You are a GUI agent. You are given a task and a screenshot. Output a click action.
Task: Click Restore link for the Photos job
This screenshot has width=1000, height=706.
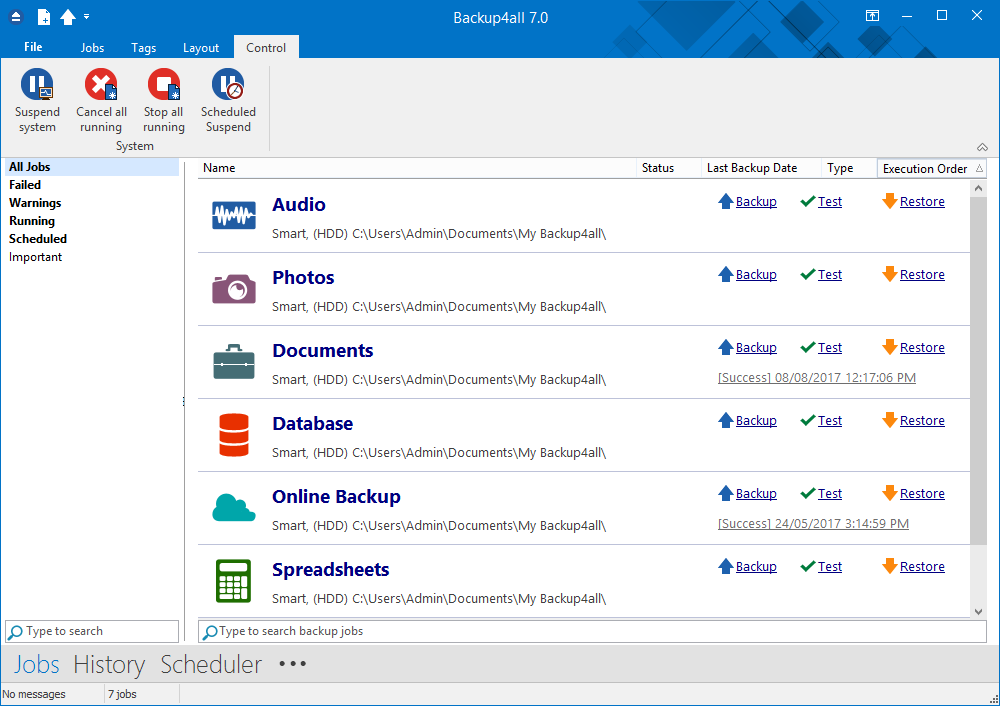(x=921, y=275)
